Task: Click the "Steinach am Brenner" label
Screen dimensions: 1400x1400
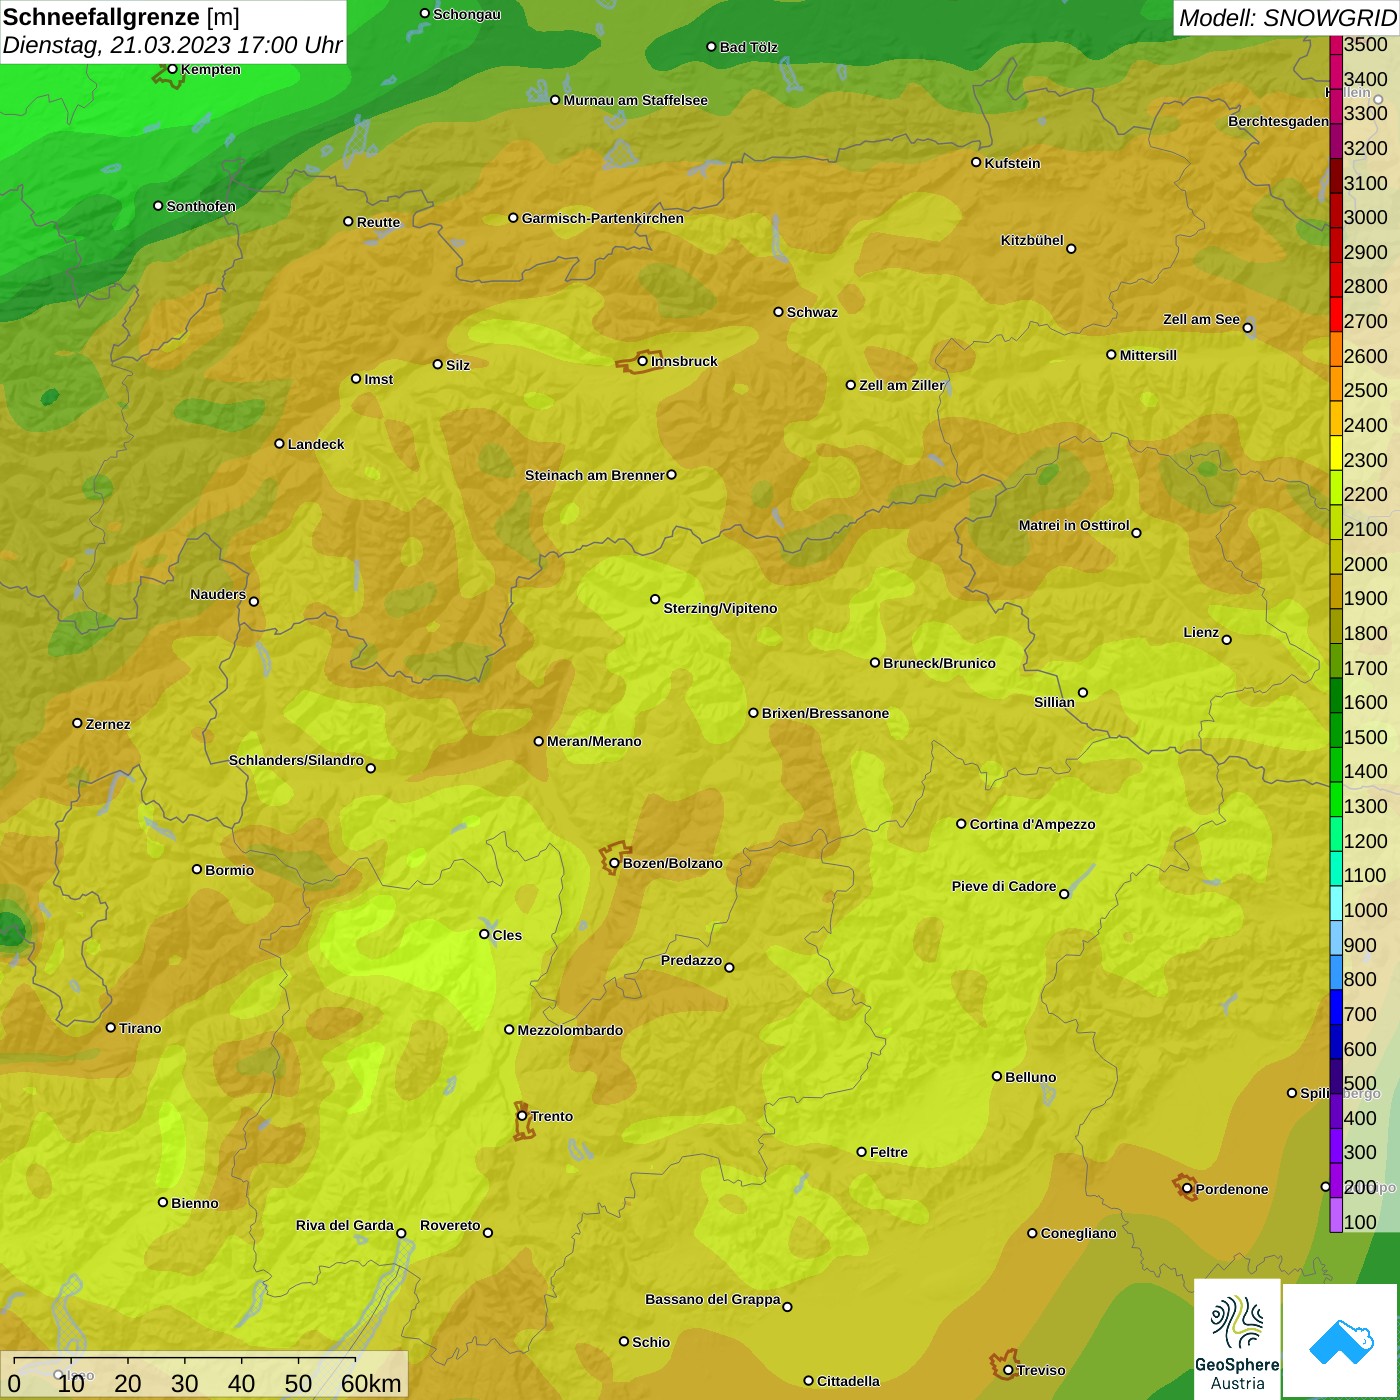Action: pos(594,475)
